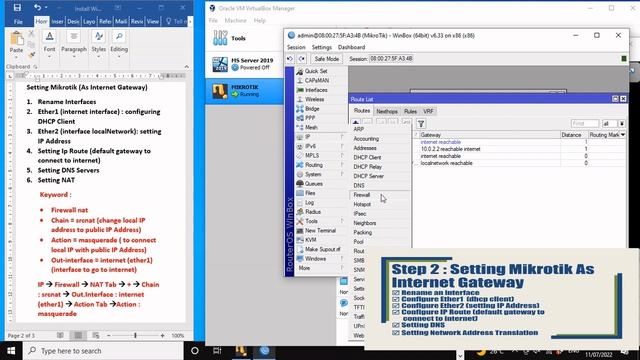The height and width of the screenshot is (360, 640).
Task: Open the Font group in Word
Action: tap(49, 43)
